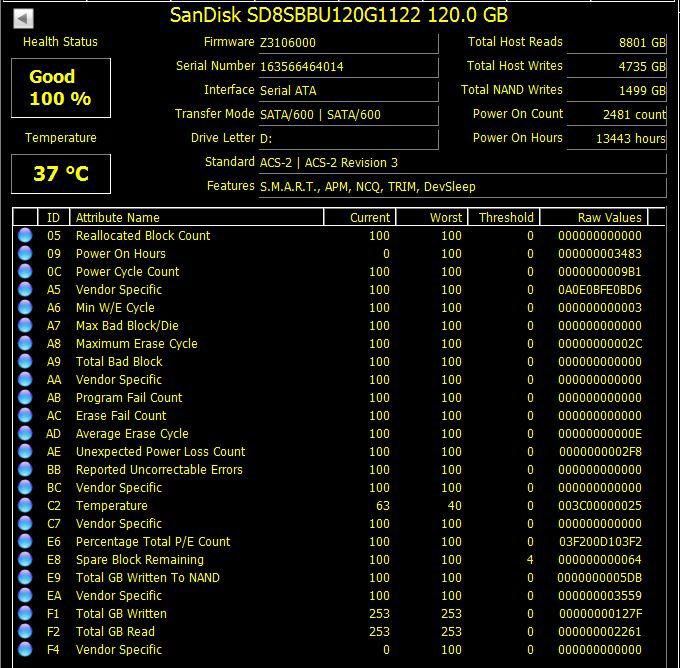The width and height of the screenshot is (680, 668).
Task: Click the status orb for Max Bad Block/Die
Action: point(25,325)
